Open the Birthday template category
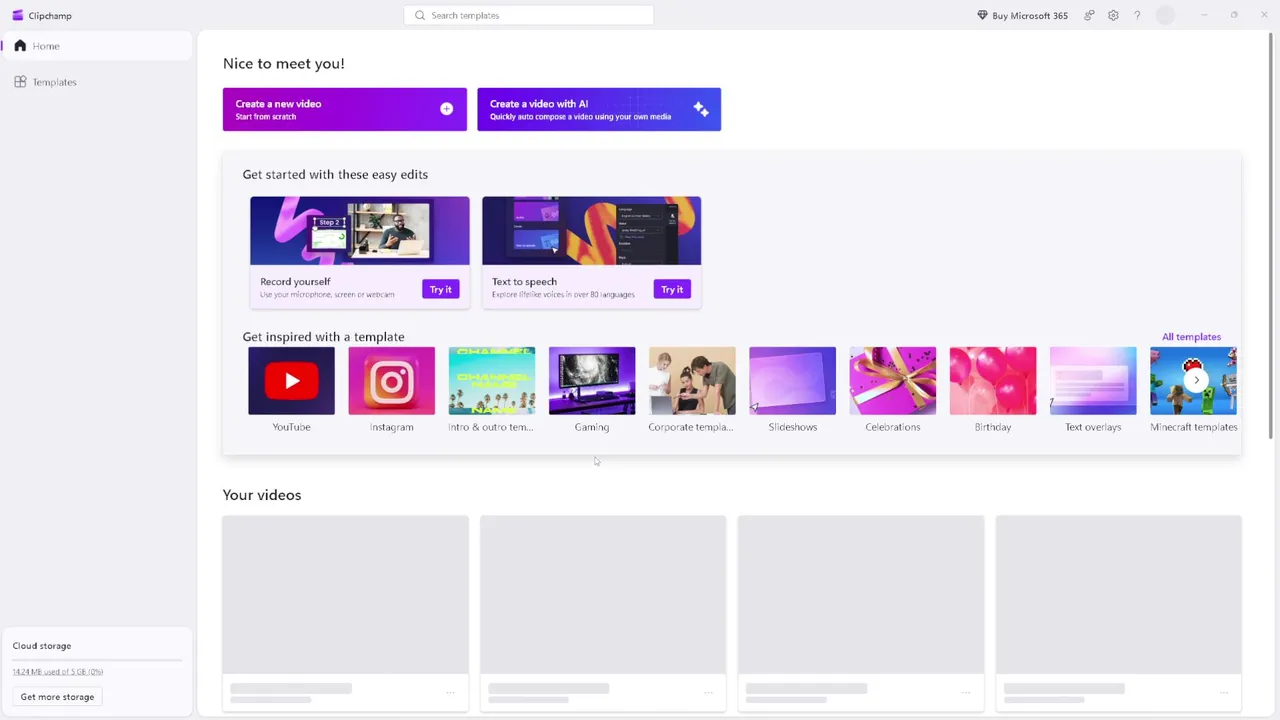The width and height of the screenshot is (1280, 720). (x=993, y=390)
